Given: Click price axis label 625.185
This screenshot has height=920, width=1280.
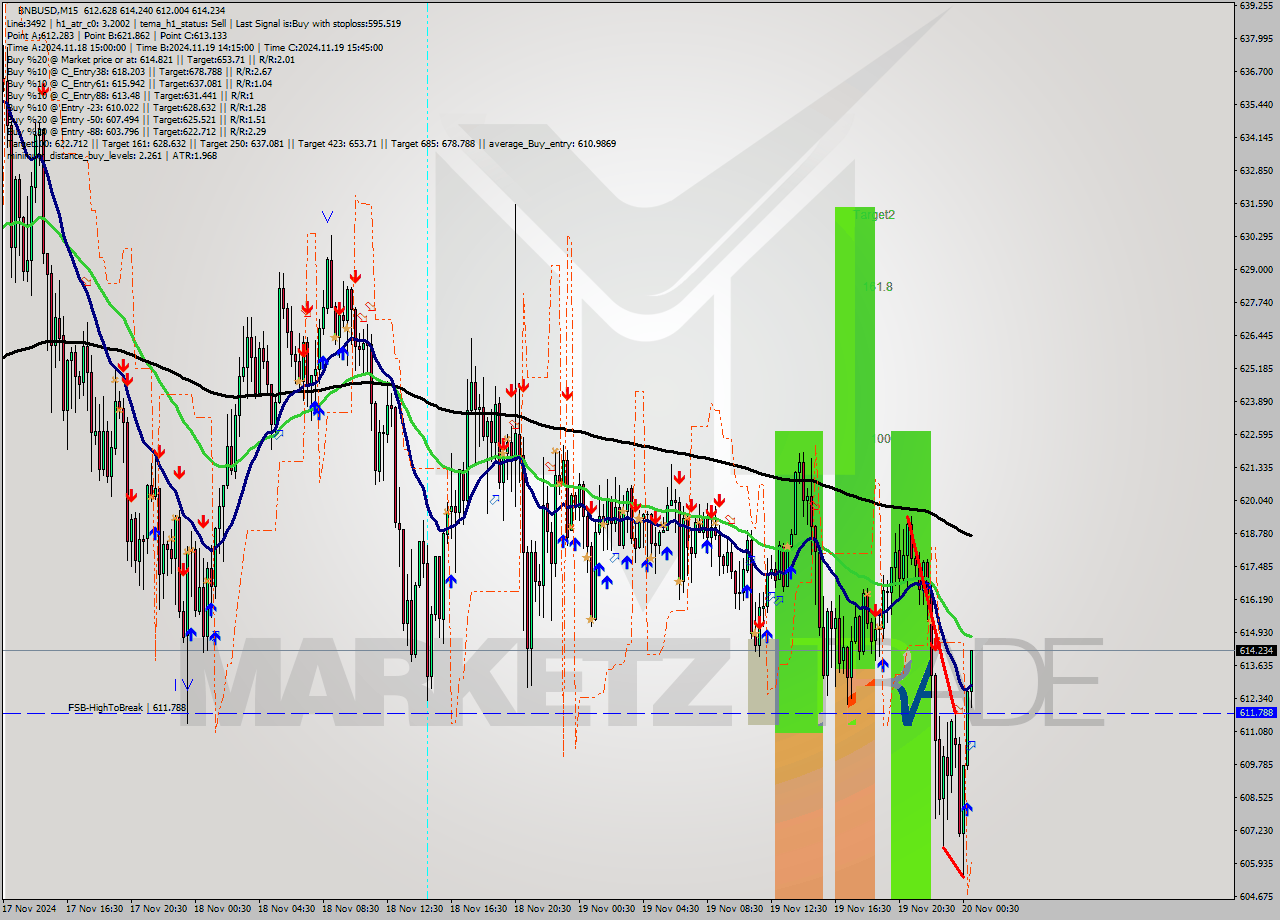Looking at the screenshot, I should tap(1256, 368).
